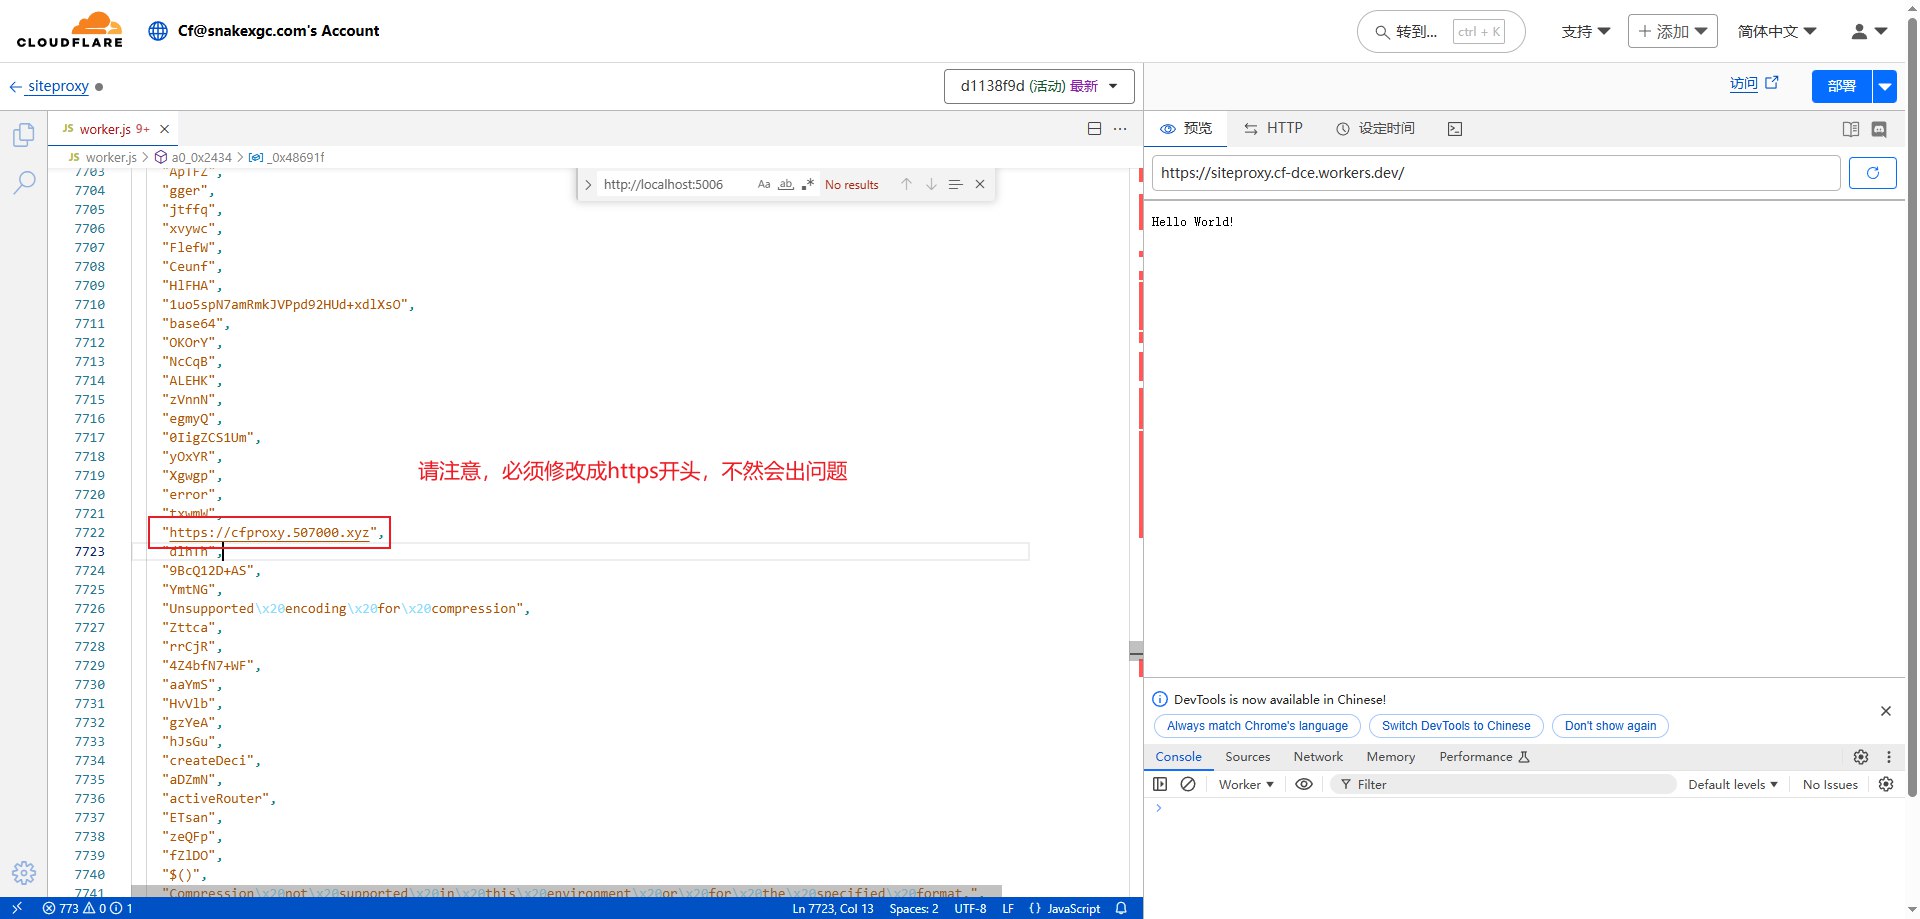Image resolution: width=1920 pixels, height=919 pixels.
Task: Open the d1138f9d version dropdown
Action: click(1039, 86)
